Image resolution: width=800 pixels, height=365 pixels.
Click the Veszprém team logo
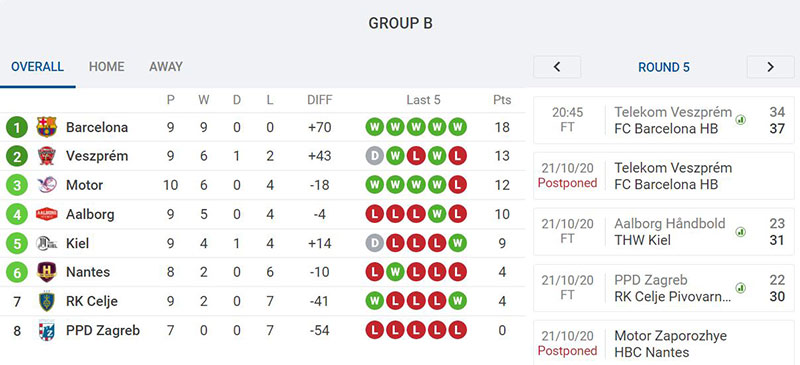(x=46, y=156)
